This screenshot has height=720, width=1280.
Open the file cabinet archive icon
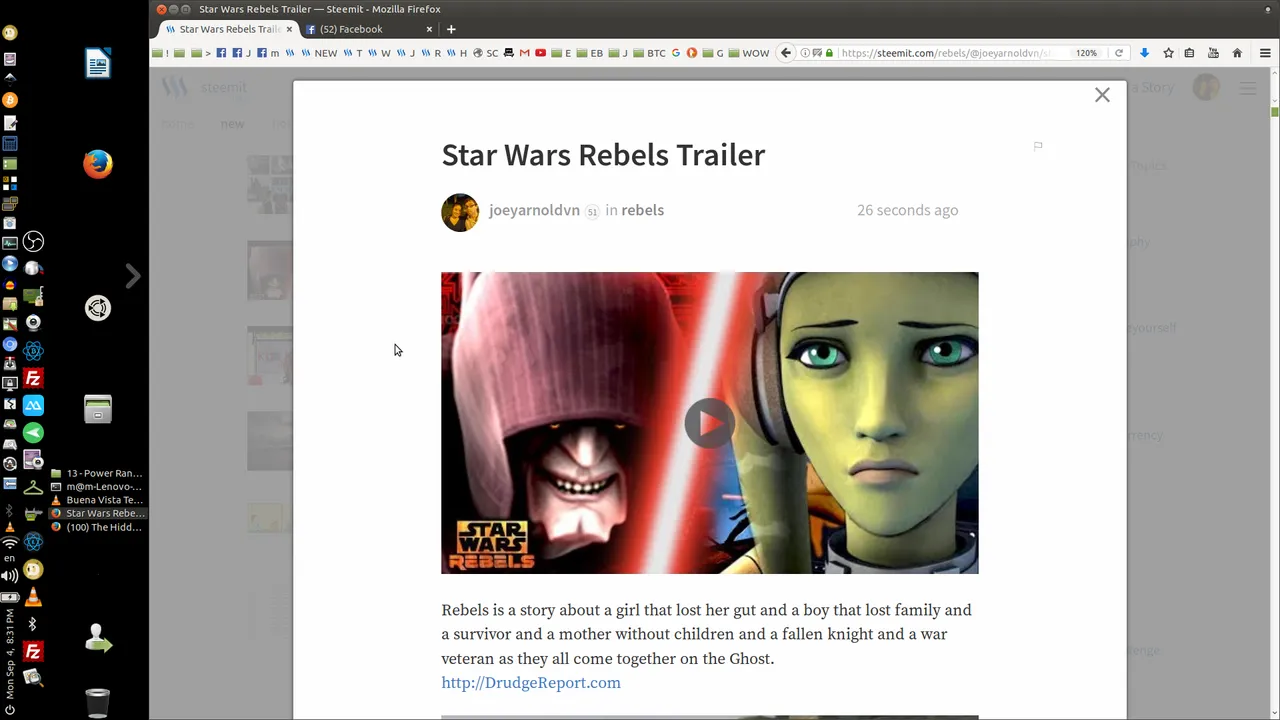pyautogui.click(x=98, y=408)
